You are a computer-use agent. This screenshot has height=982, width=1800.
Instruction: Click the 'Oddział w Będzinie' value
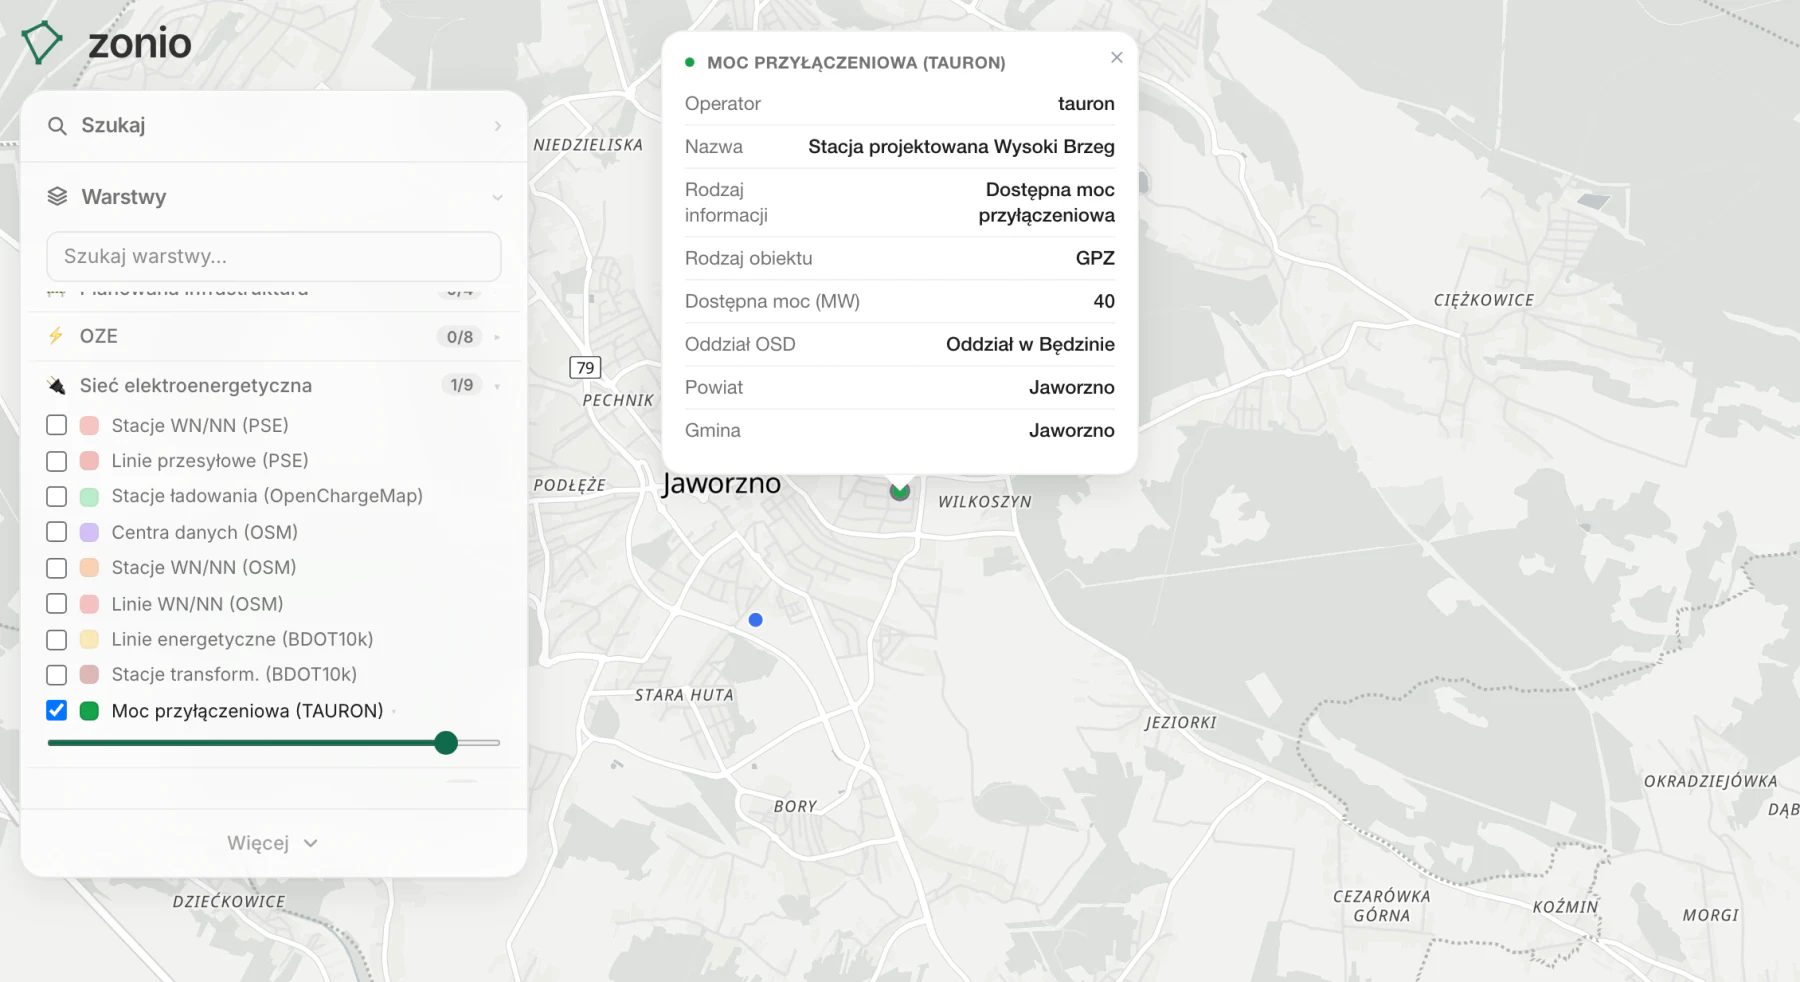pyautogui.click(x=1030, y=345)
